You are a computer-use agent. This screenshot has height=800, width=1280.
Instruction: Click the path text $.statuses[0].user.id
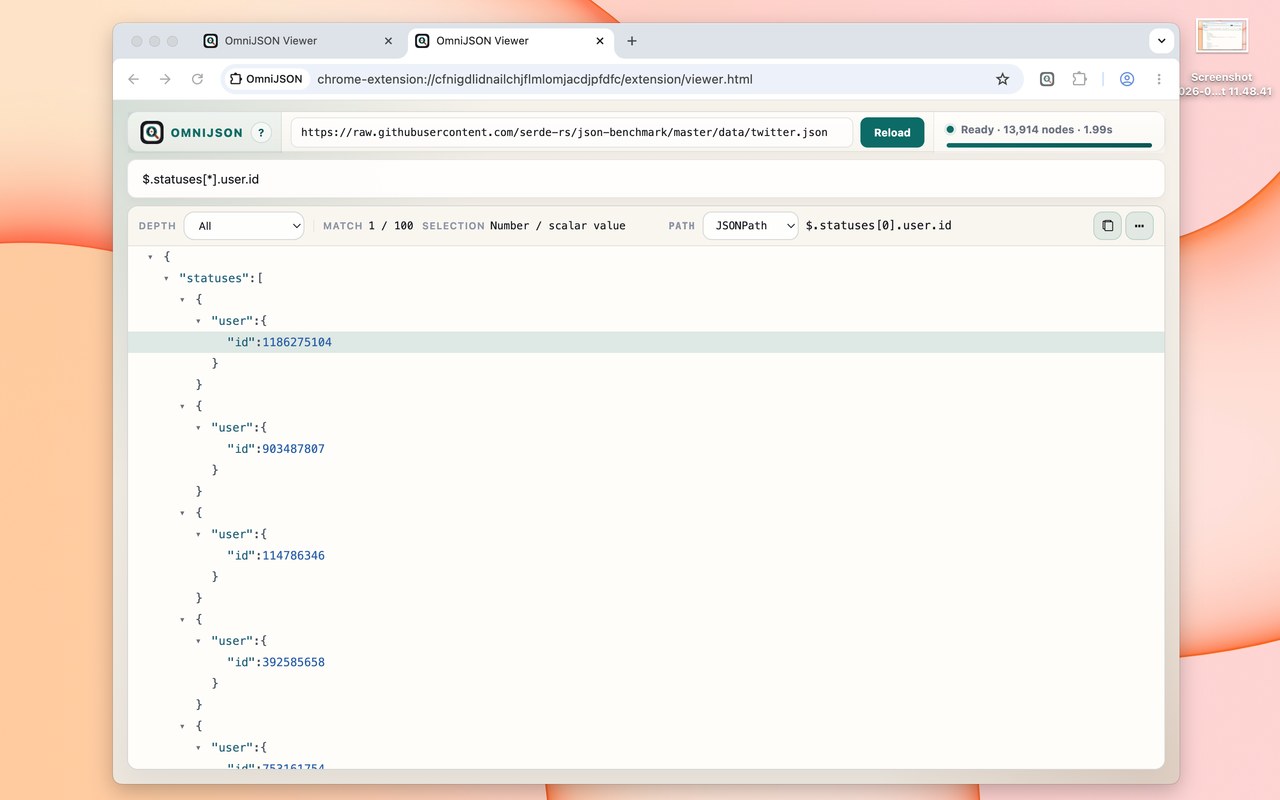coord(878,226)
